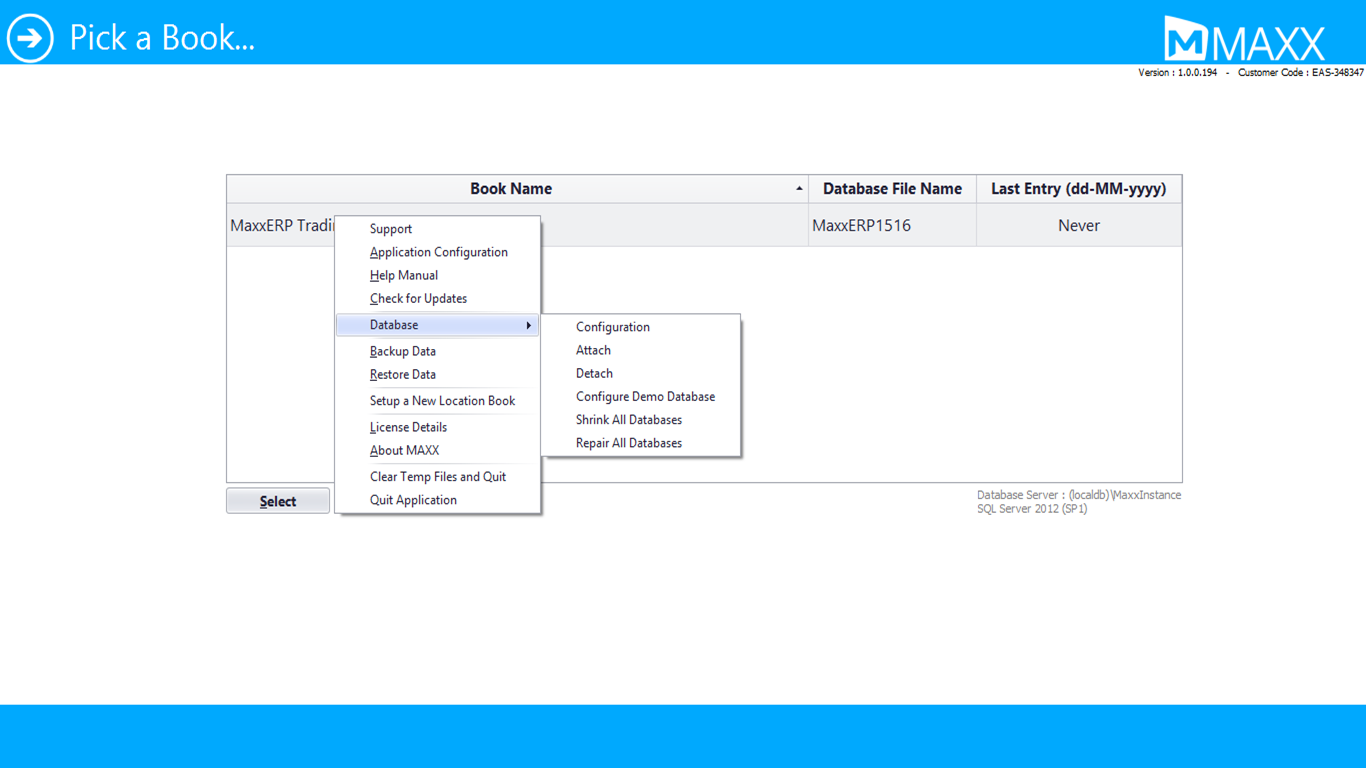Sort by the Book Name column header
The image size is (1366, 768).
coord(511,189)
